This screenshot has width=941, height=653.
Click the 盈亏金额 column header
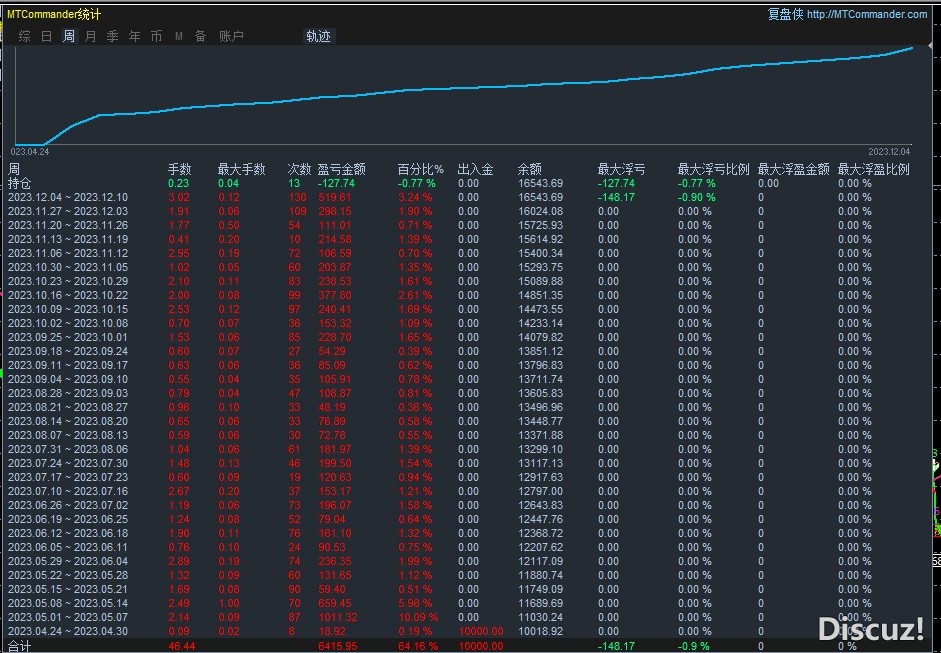341,169
